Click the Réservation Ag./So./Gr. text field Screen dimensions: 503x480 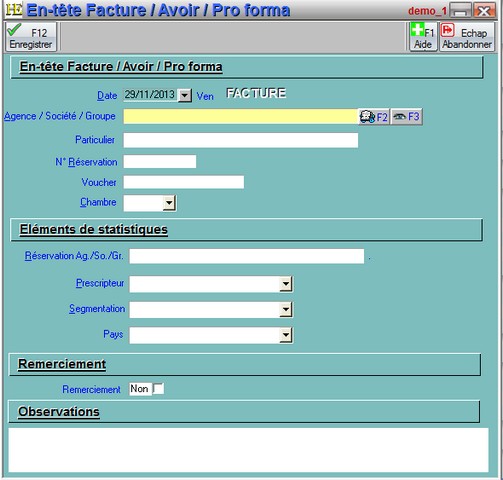point(247,256)
